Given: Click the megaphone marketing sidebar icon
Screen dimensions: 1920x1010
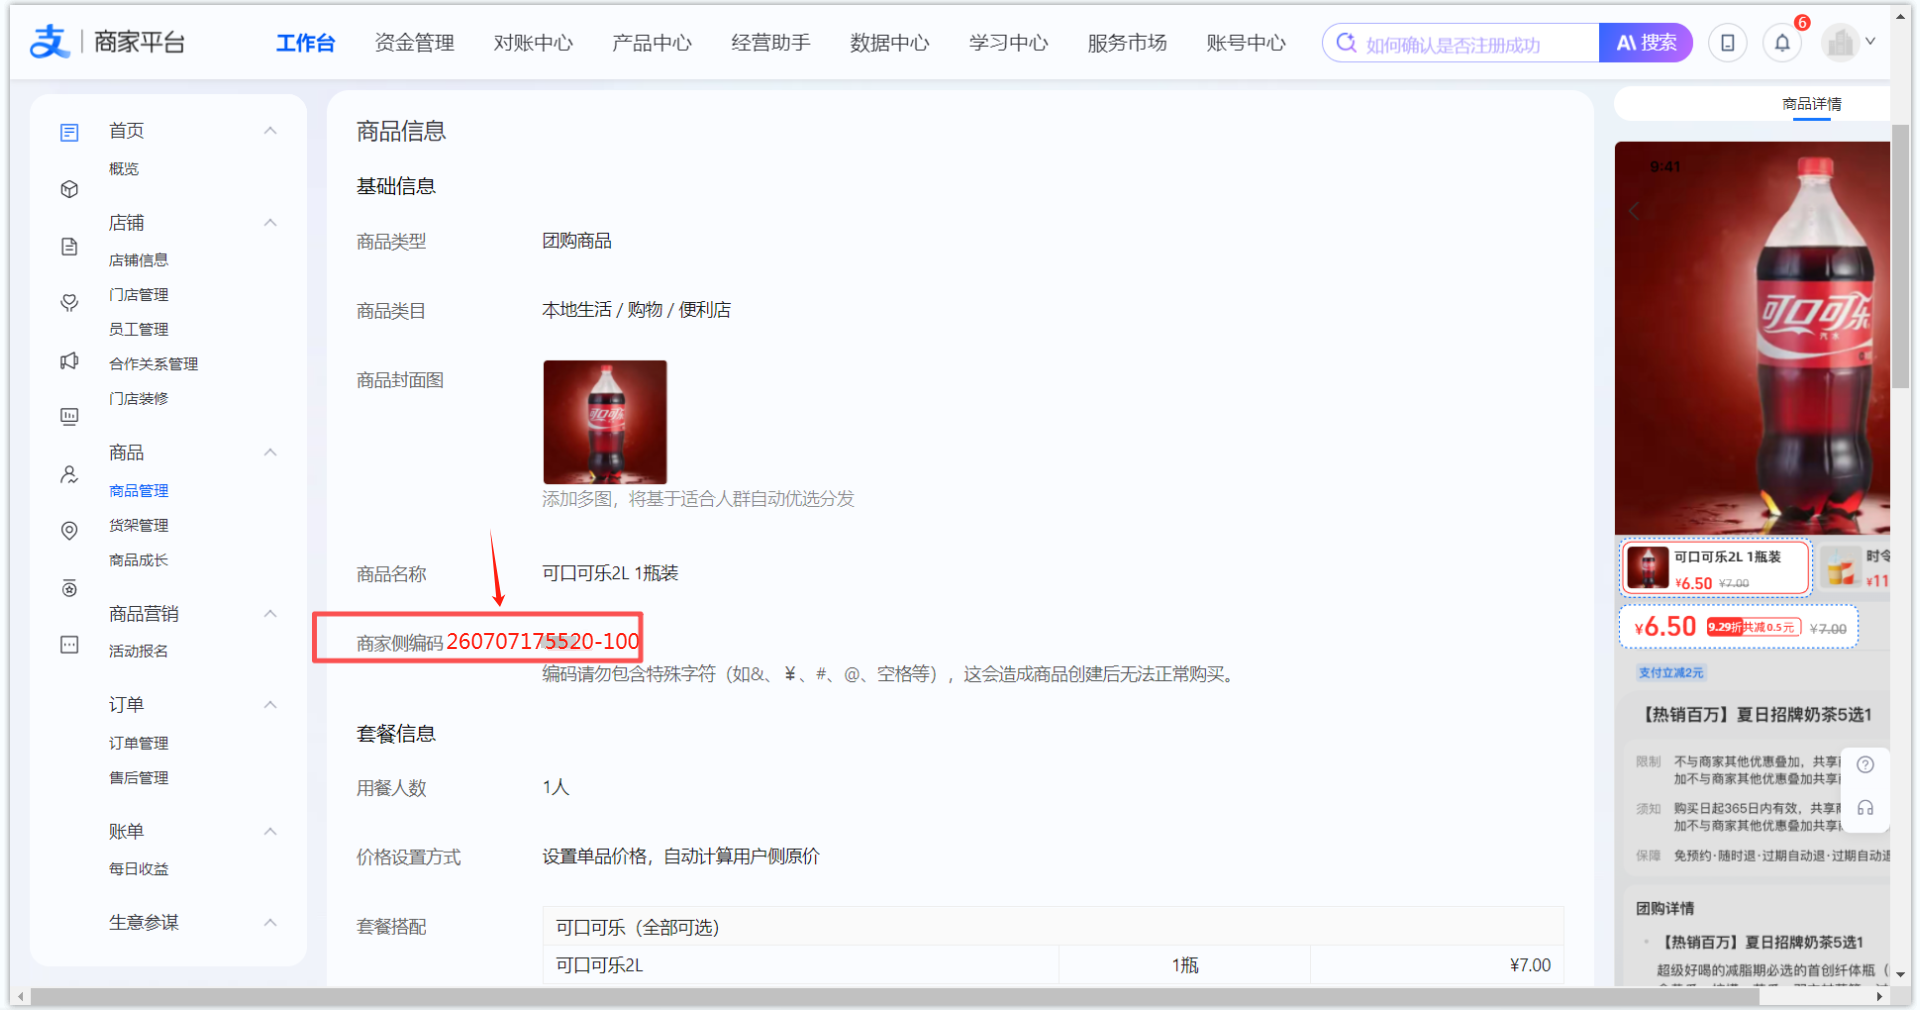Looking at the screenshot, I should [69, 361].
